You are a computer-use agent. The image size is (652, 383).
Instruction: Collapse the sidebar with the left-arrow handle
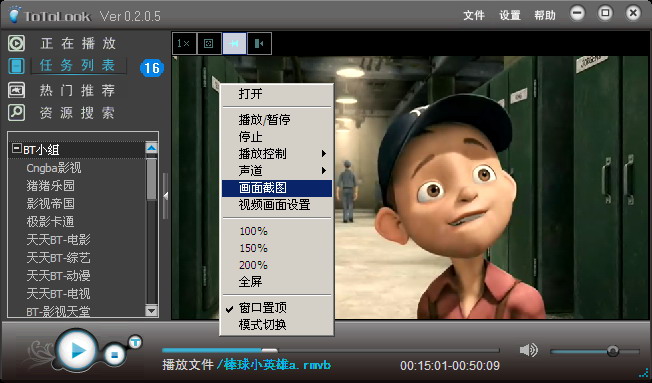coord(165,196)
